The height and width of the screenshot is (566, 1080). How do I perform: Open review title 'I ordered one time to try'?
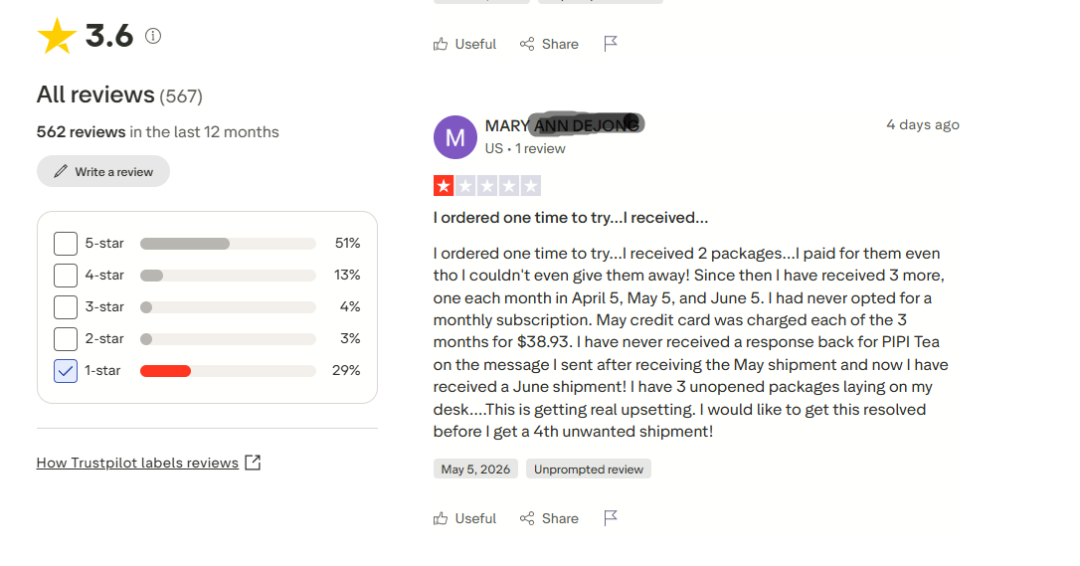coord(570,218)
